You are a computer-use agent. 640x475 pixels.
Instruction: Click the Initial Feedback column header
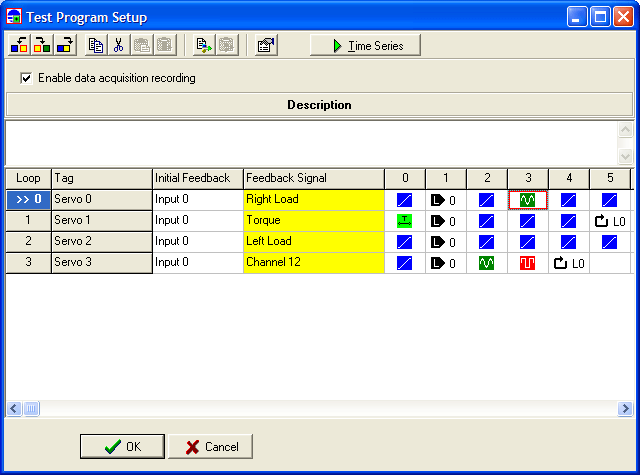click(198, 179)
